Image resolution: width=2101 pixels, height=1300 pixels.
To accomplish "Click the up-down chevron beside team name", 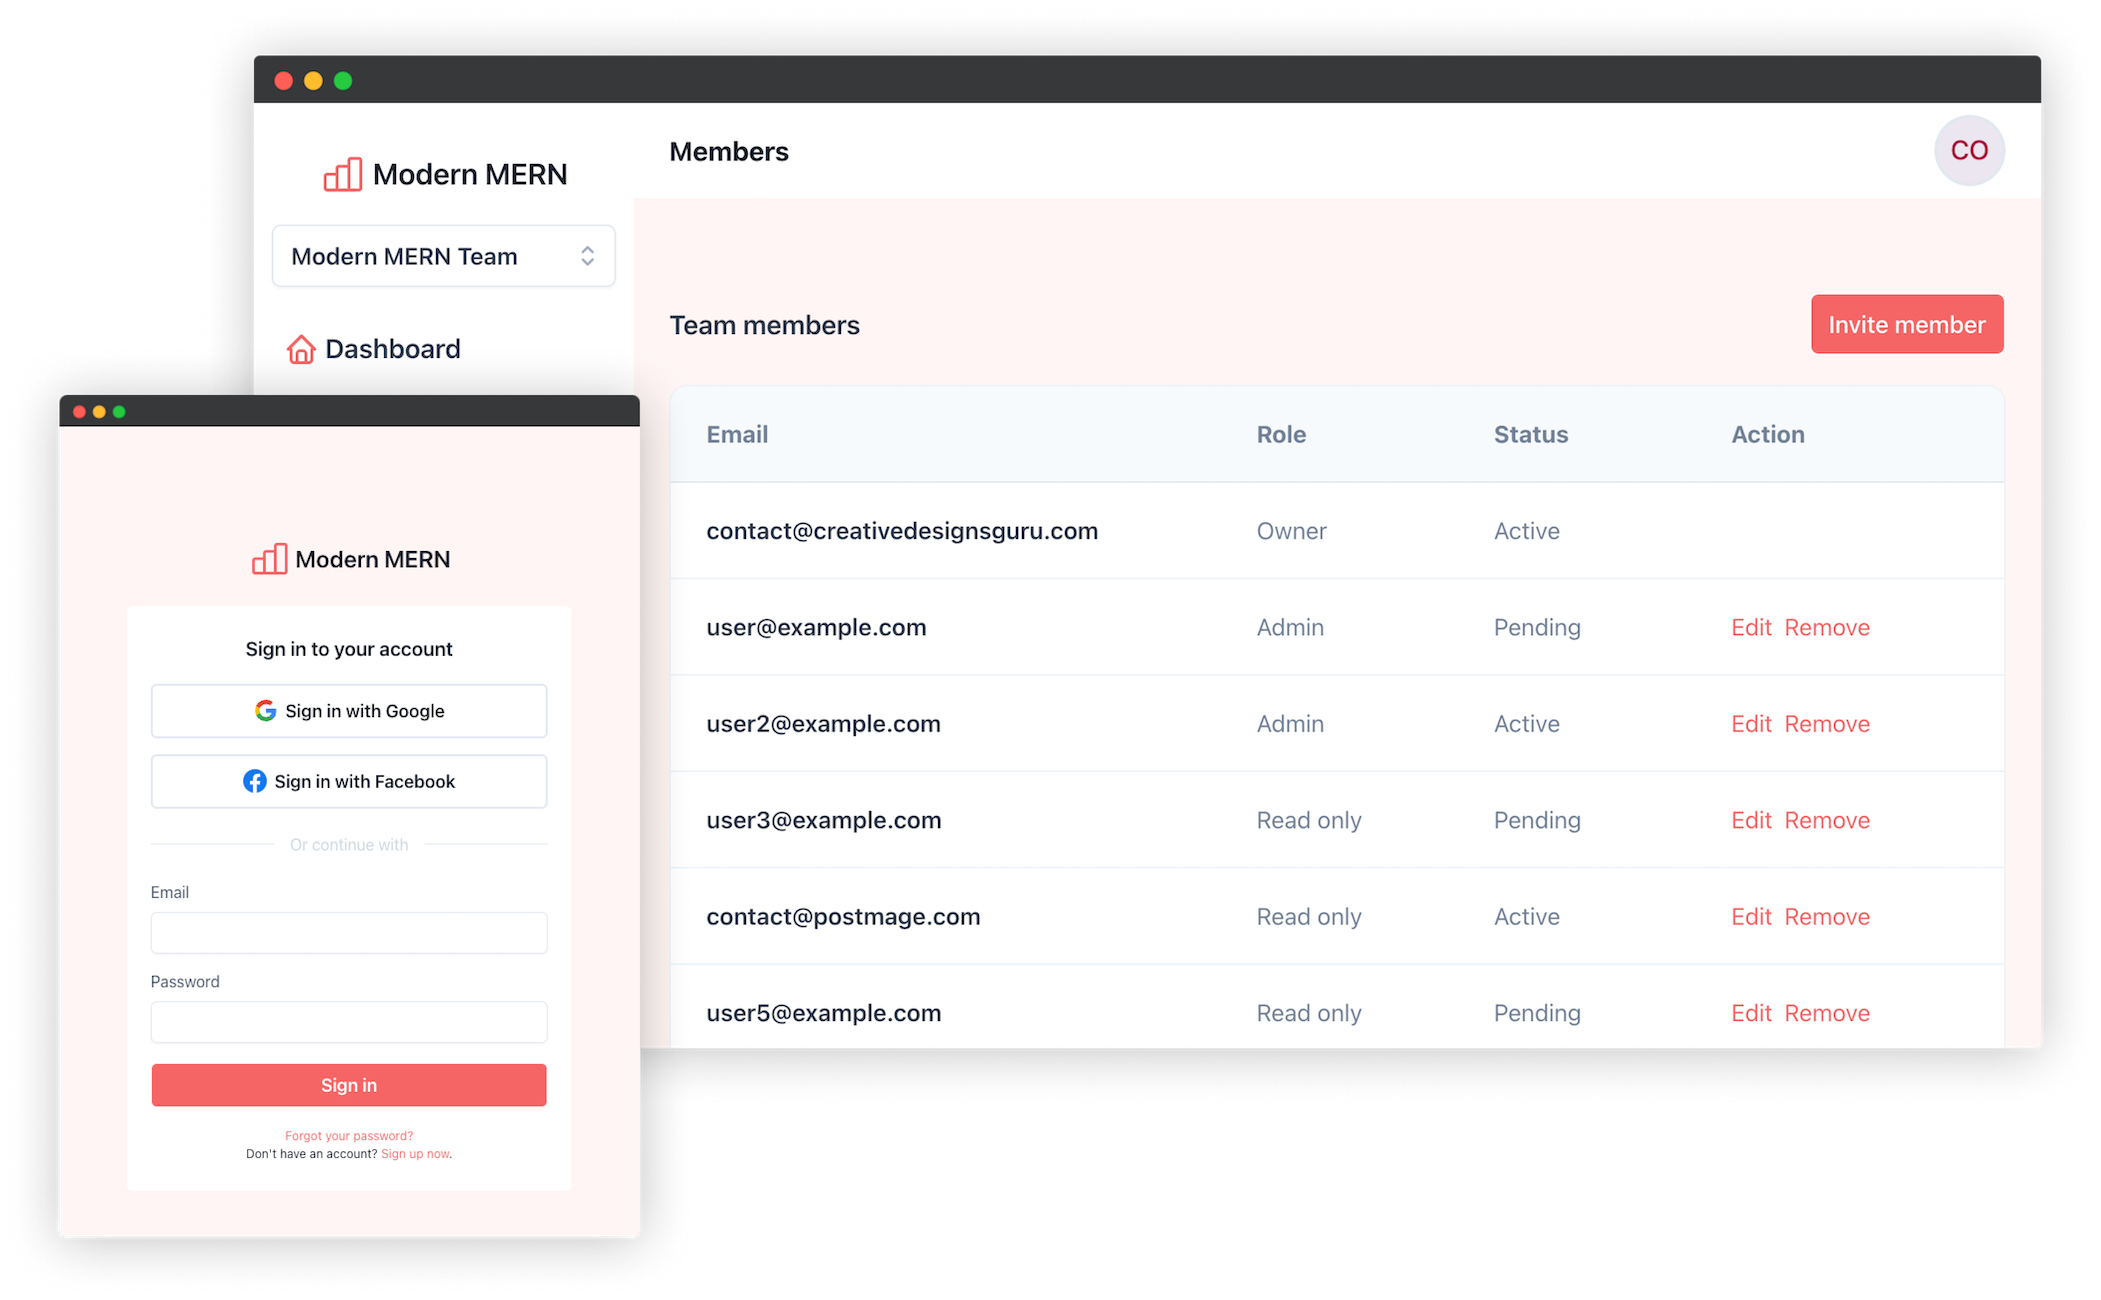I will click(588, 256).
